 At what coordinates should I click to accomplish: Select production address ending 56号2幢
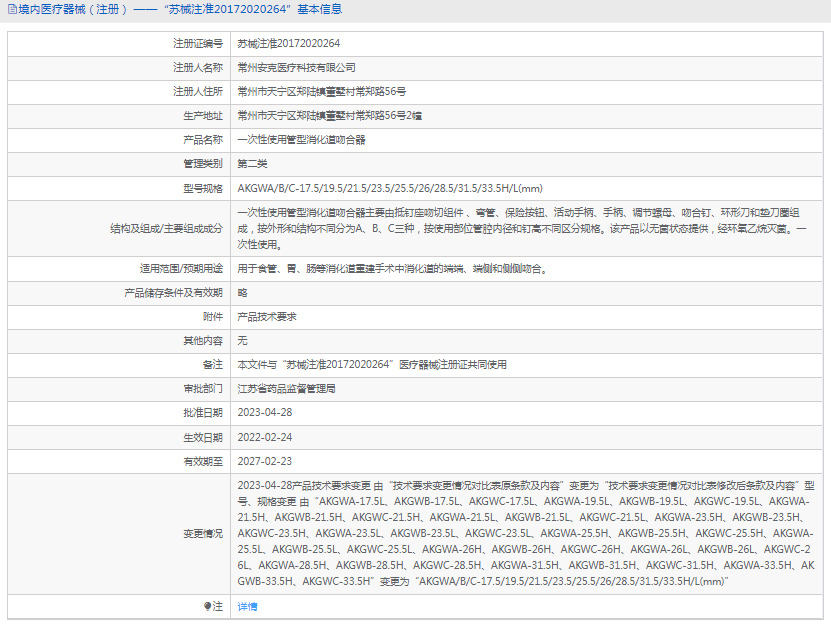(x=330, y=116)
